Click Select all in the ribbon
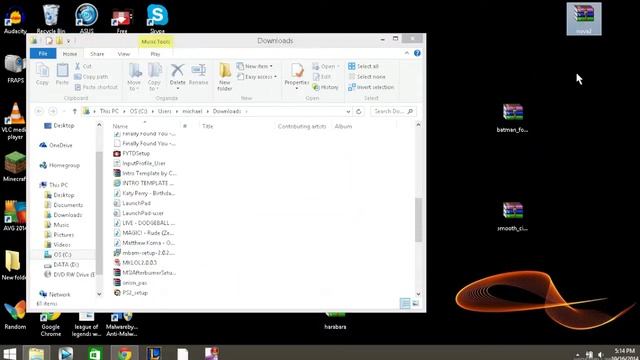Screen dimensions: 640x360 point(364,66)
